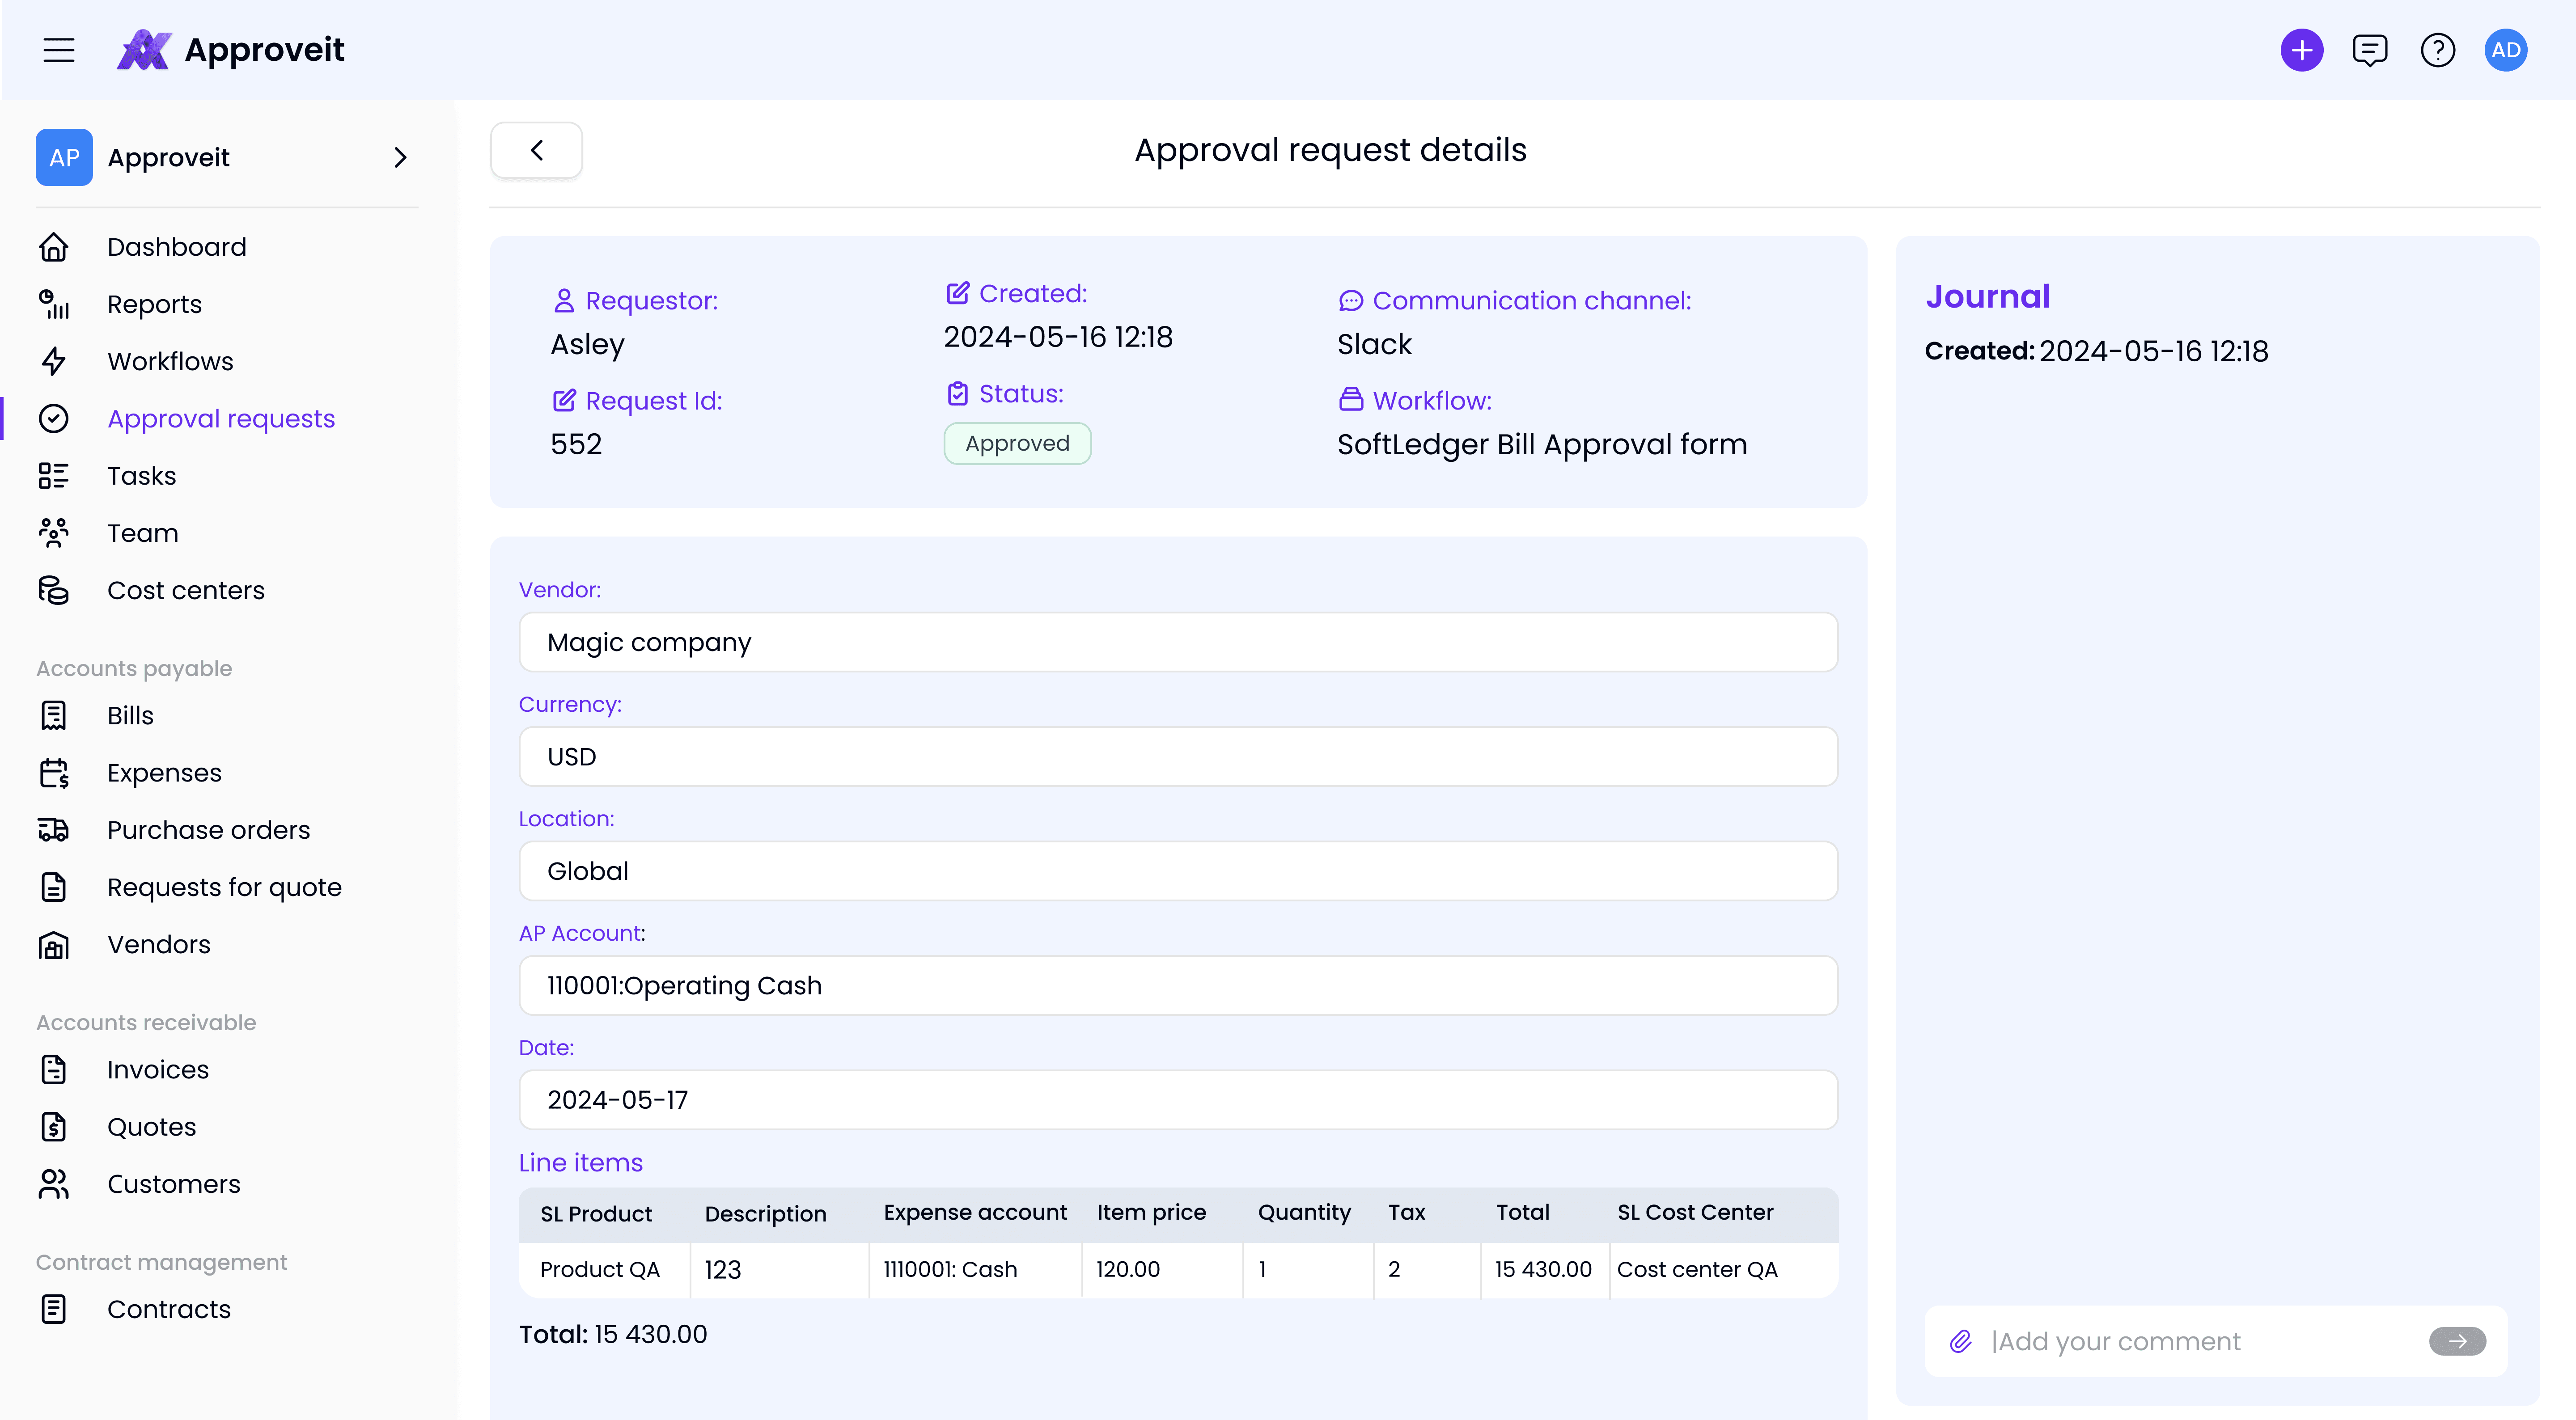Click the Cost centers coins icon
This screenshot has height=1420, width=2576.
[x=54, y=590]
